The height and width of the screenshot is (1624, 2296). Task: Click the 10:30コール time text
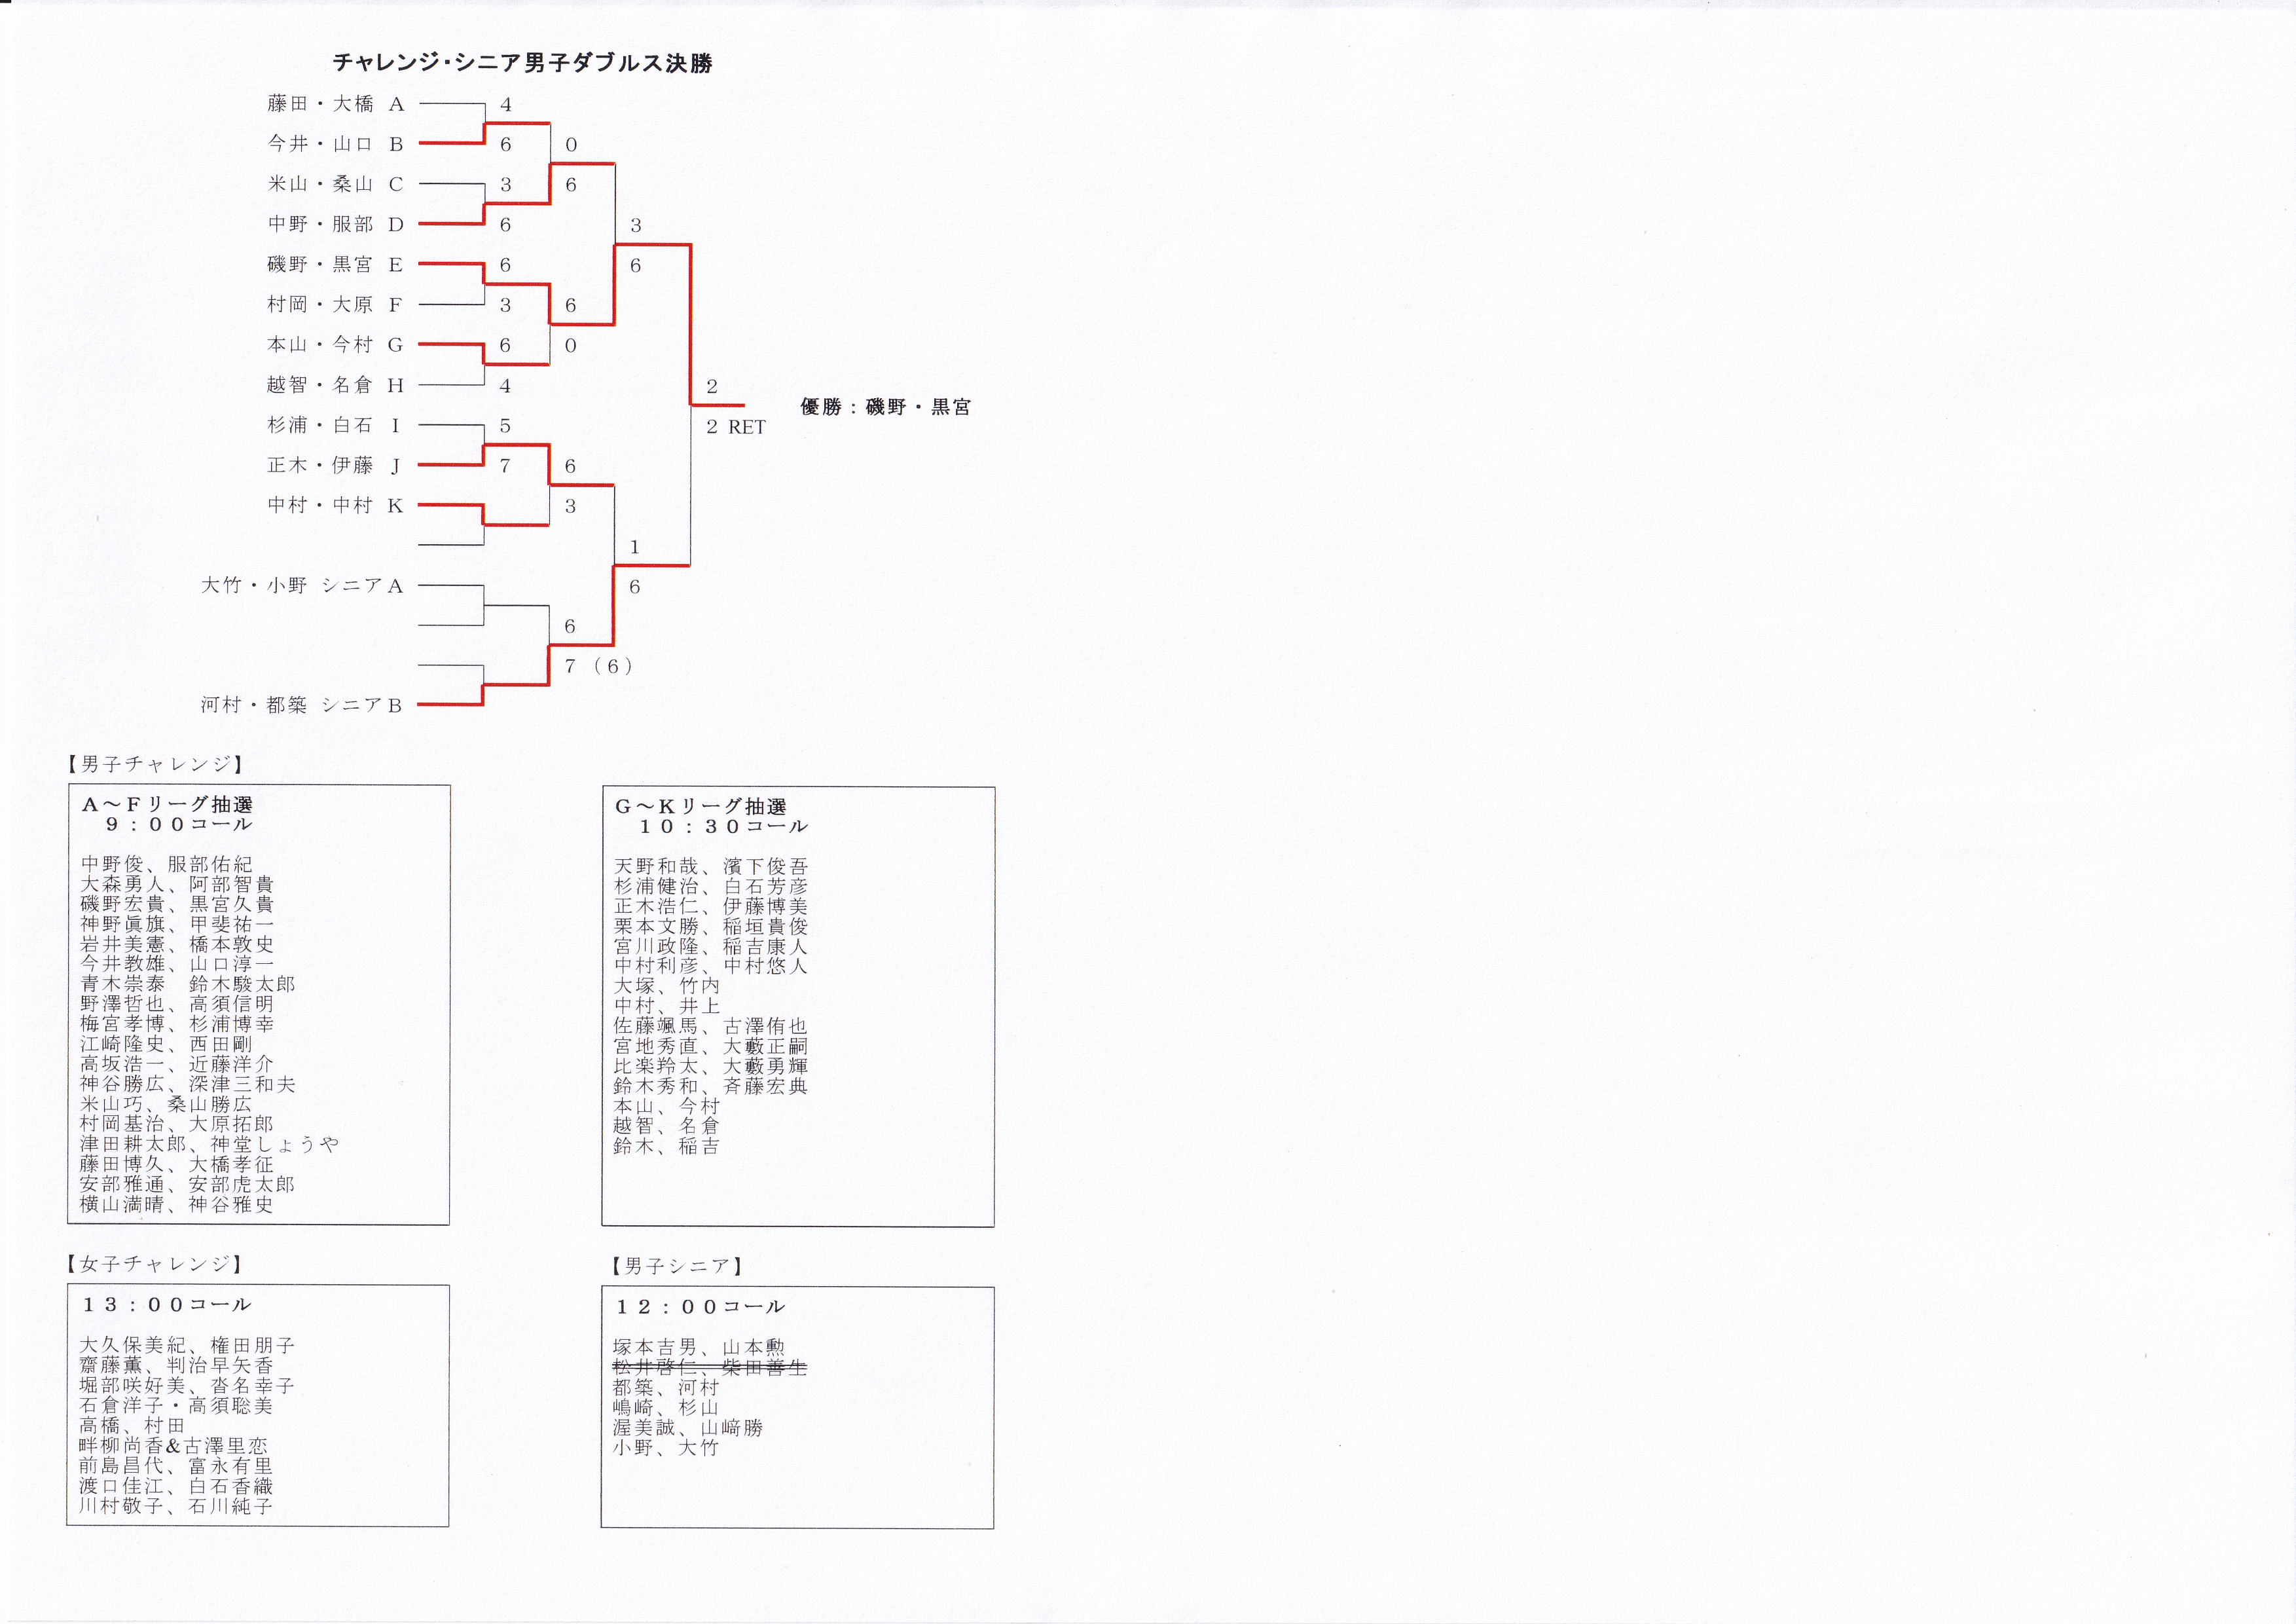point(723,827)
